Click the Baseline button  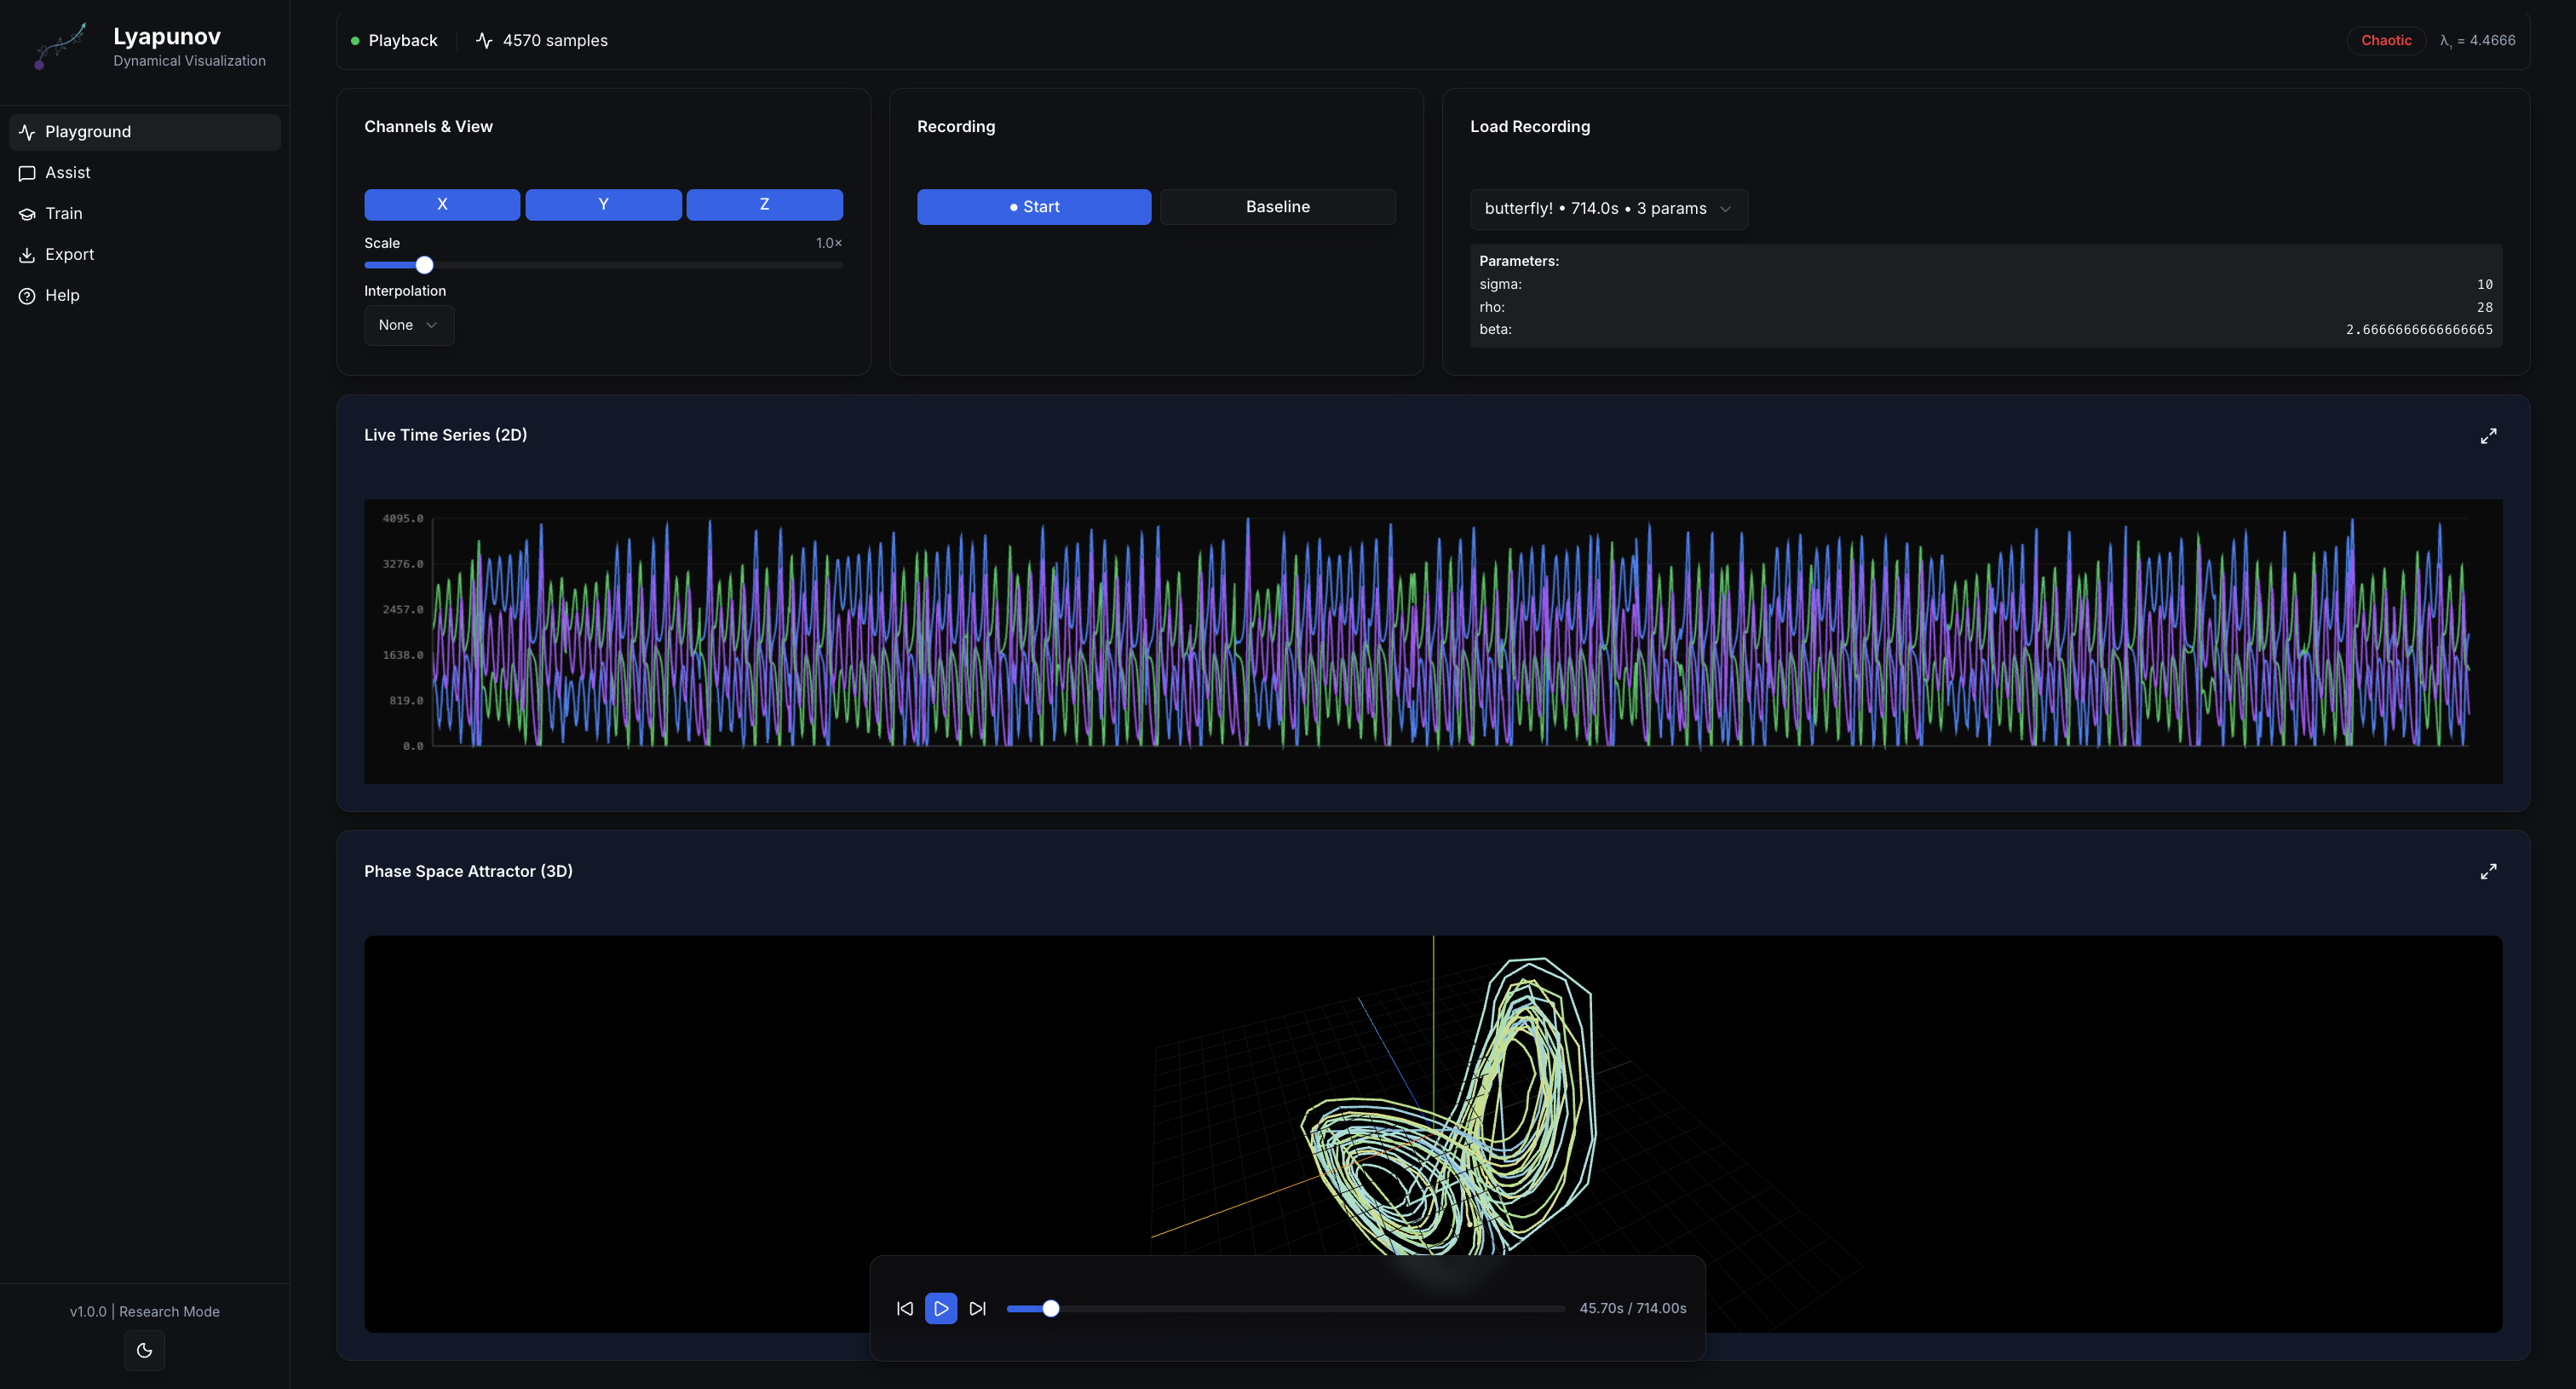(1277, 207)
